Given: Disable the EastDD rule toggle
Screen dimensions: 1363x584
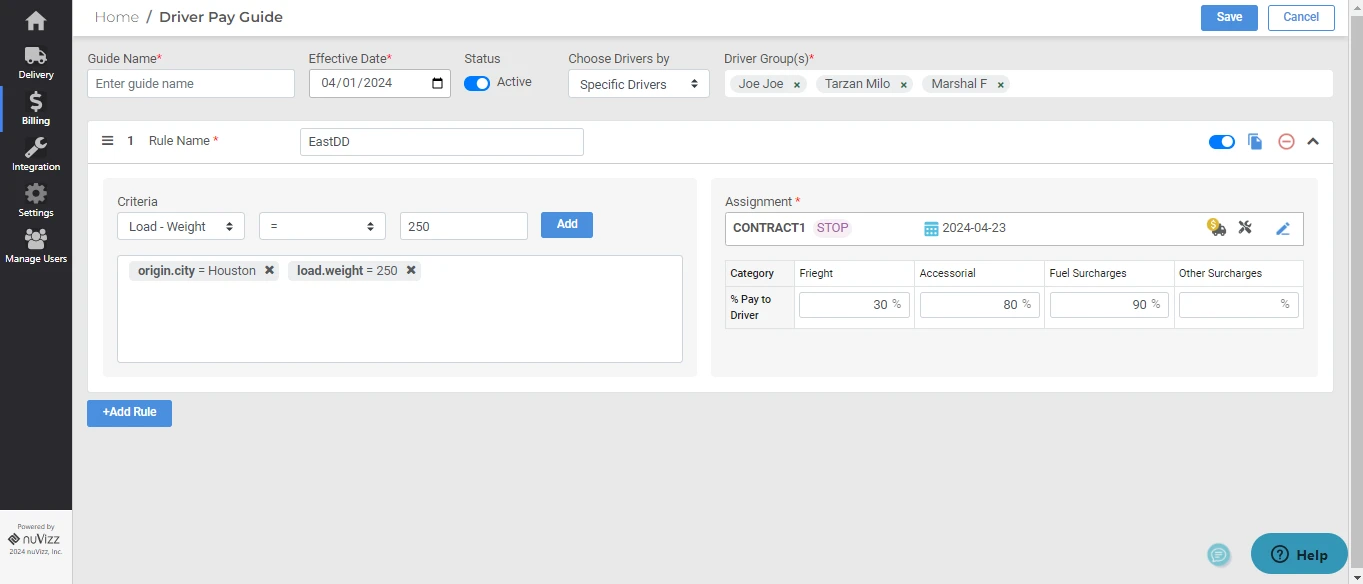Looking at the screenshot, I should (1221, 142).
